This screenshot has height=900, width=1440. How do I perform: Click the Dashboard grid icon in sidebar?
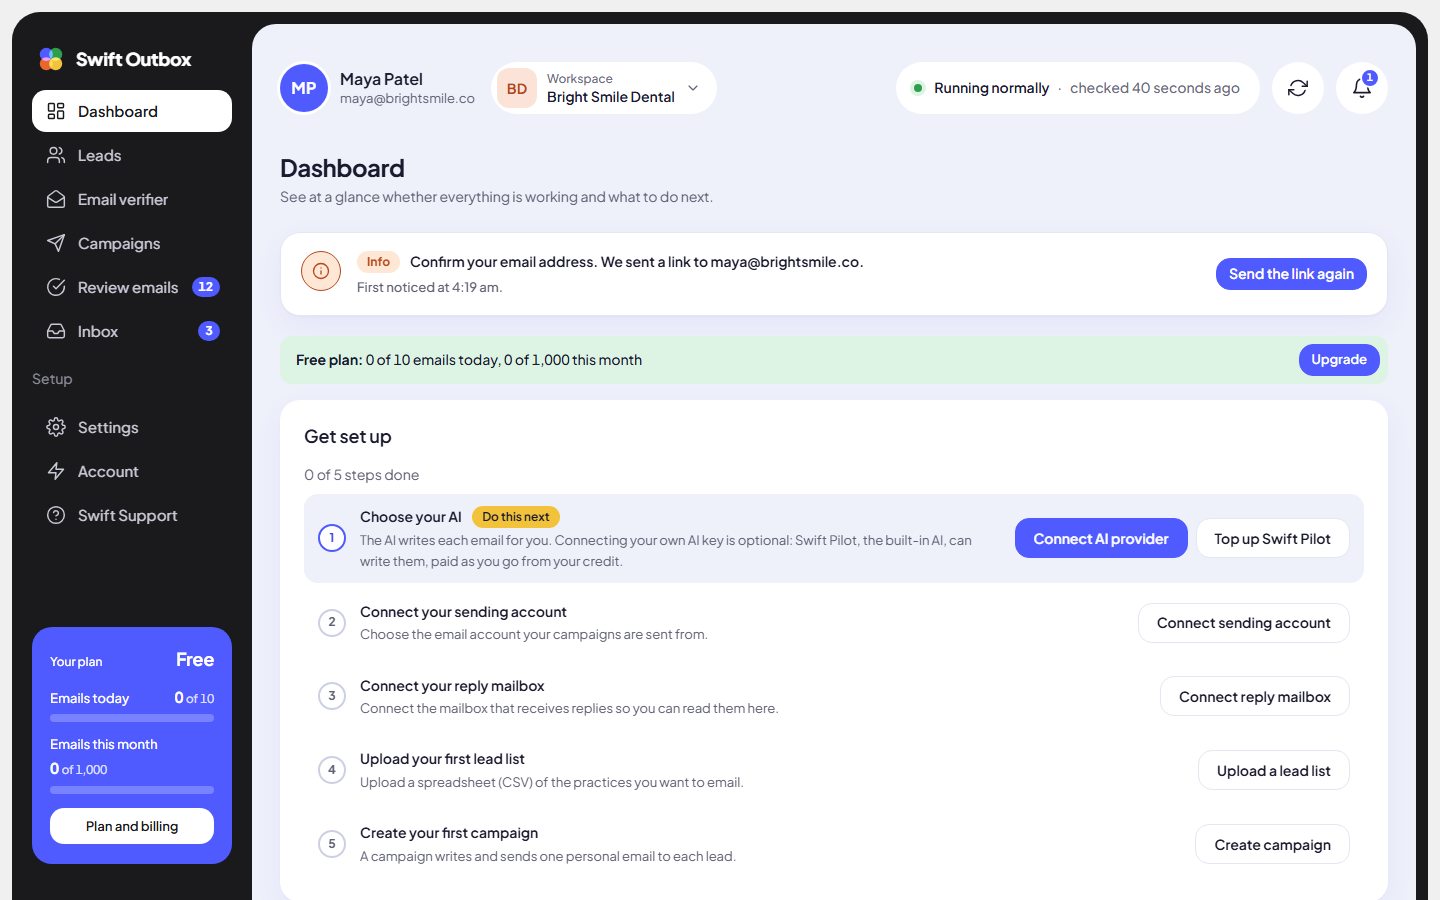pyautogui.click(x=56, y=111)
